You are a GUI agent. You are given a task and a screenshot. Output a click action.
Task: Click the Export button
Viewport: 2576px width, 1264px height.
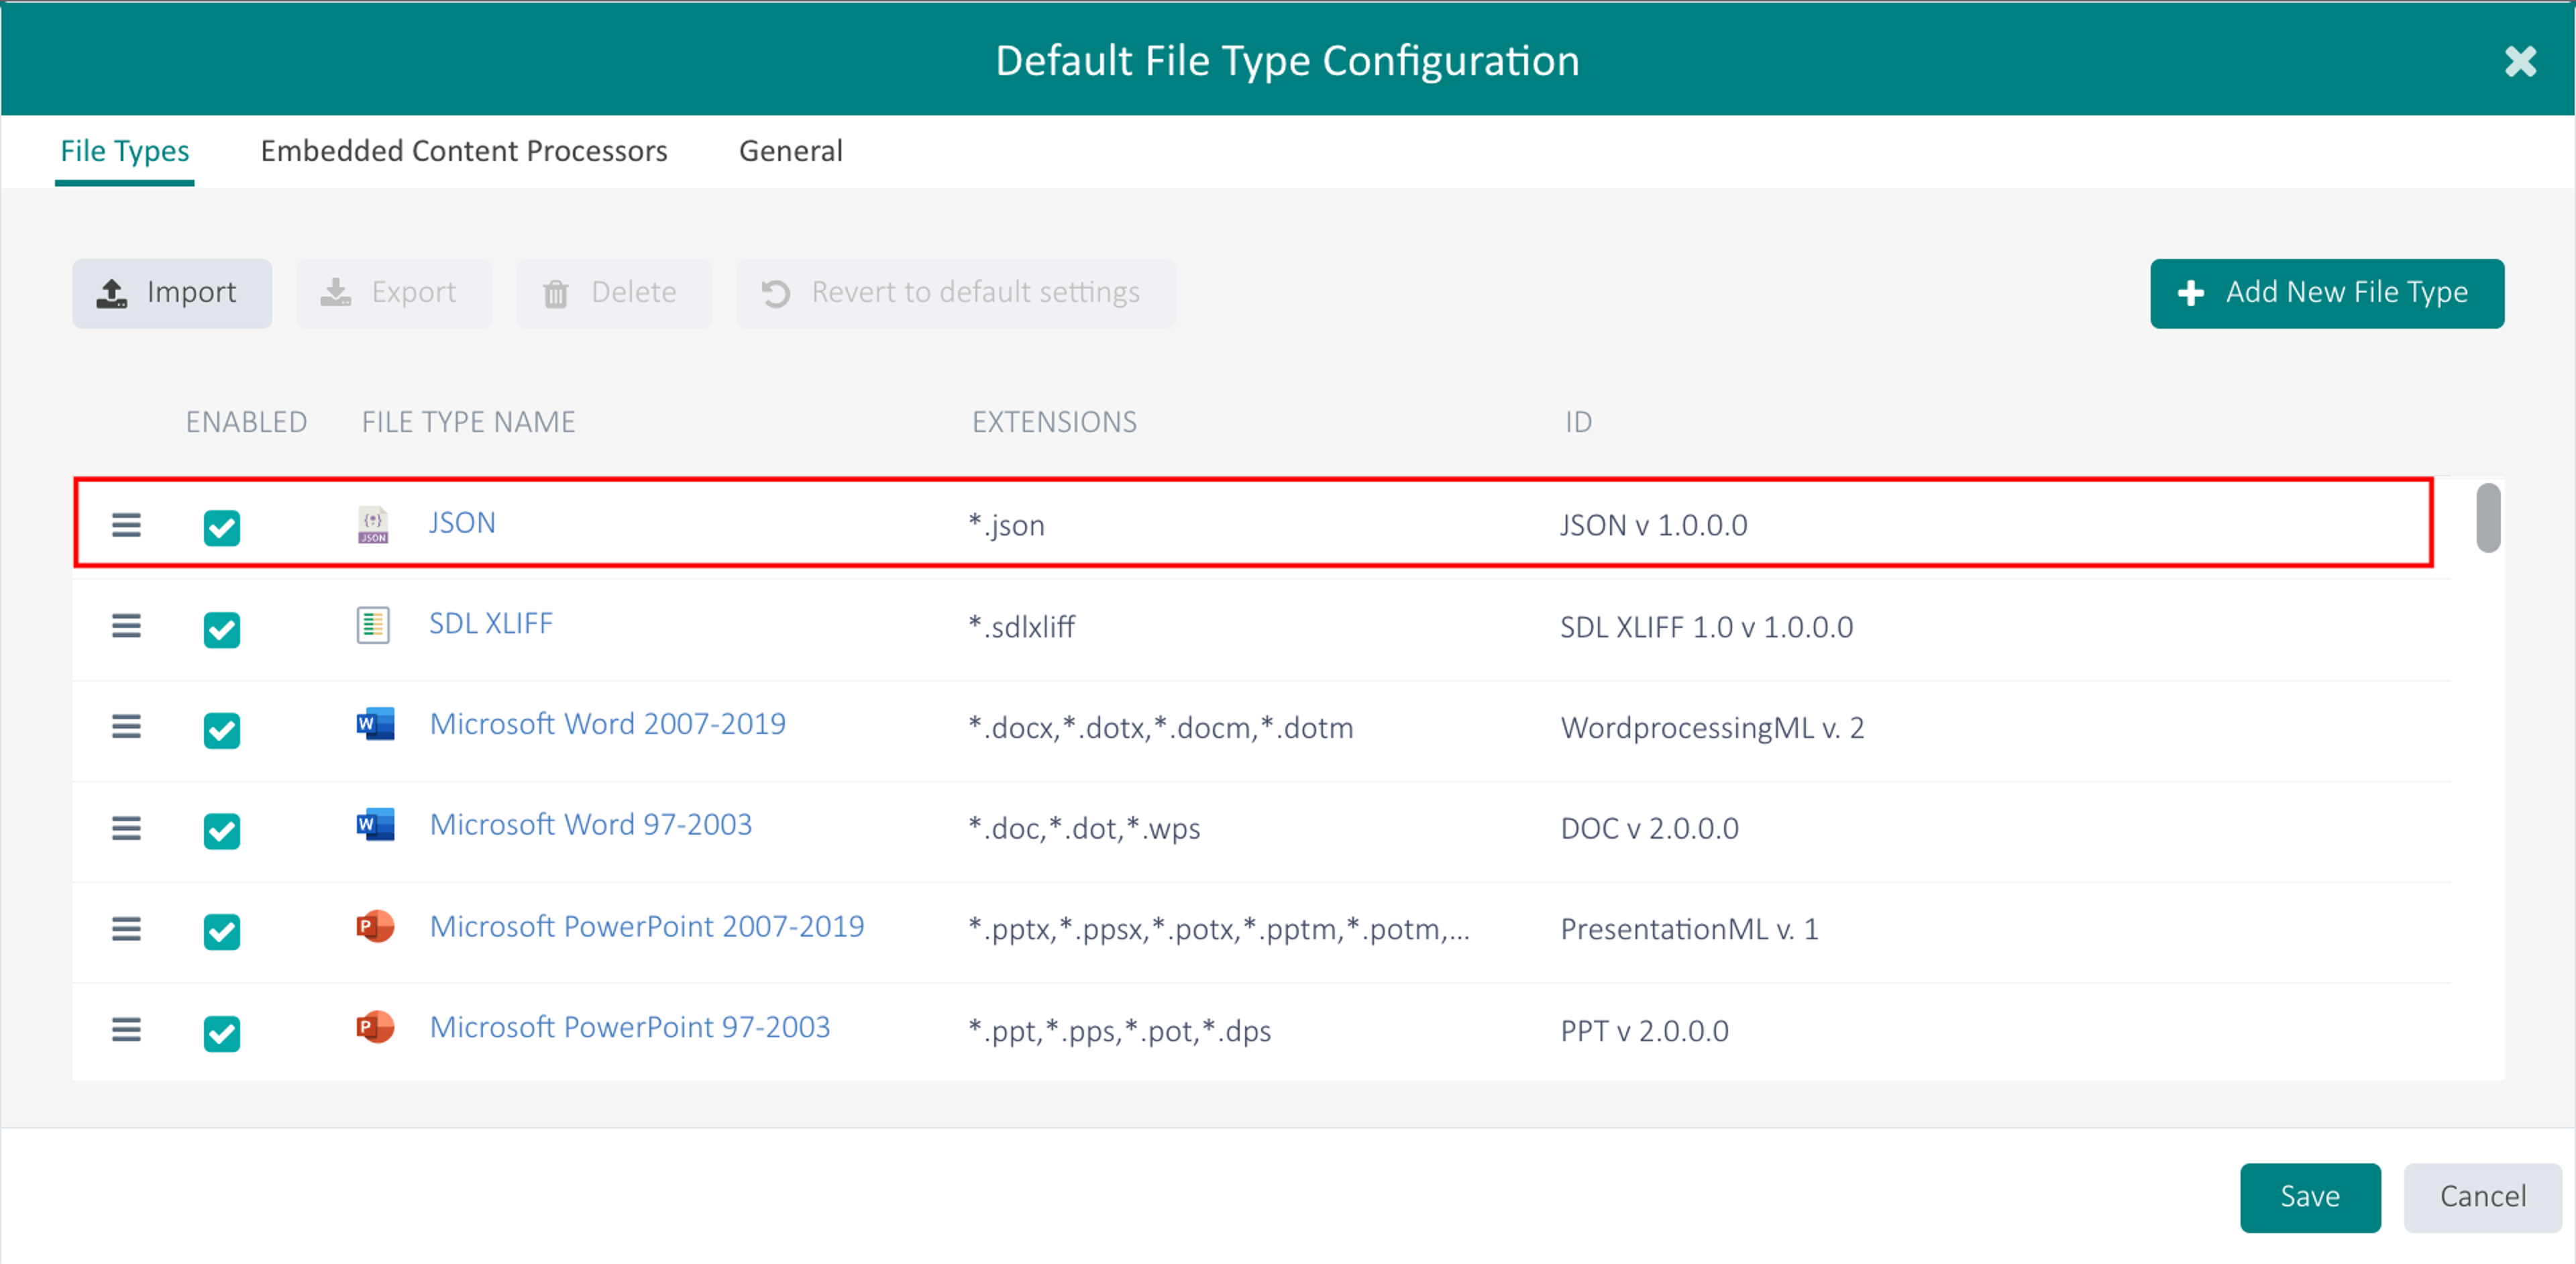pyautogui.click(x=394, y=293)
